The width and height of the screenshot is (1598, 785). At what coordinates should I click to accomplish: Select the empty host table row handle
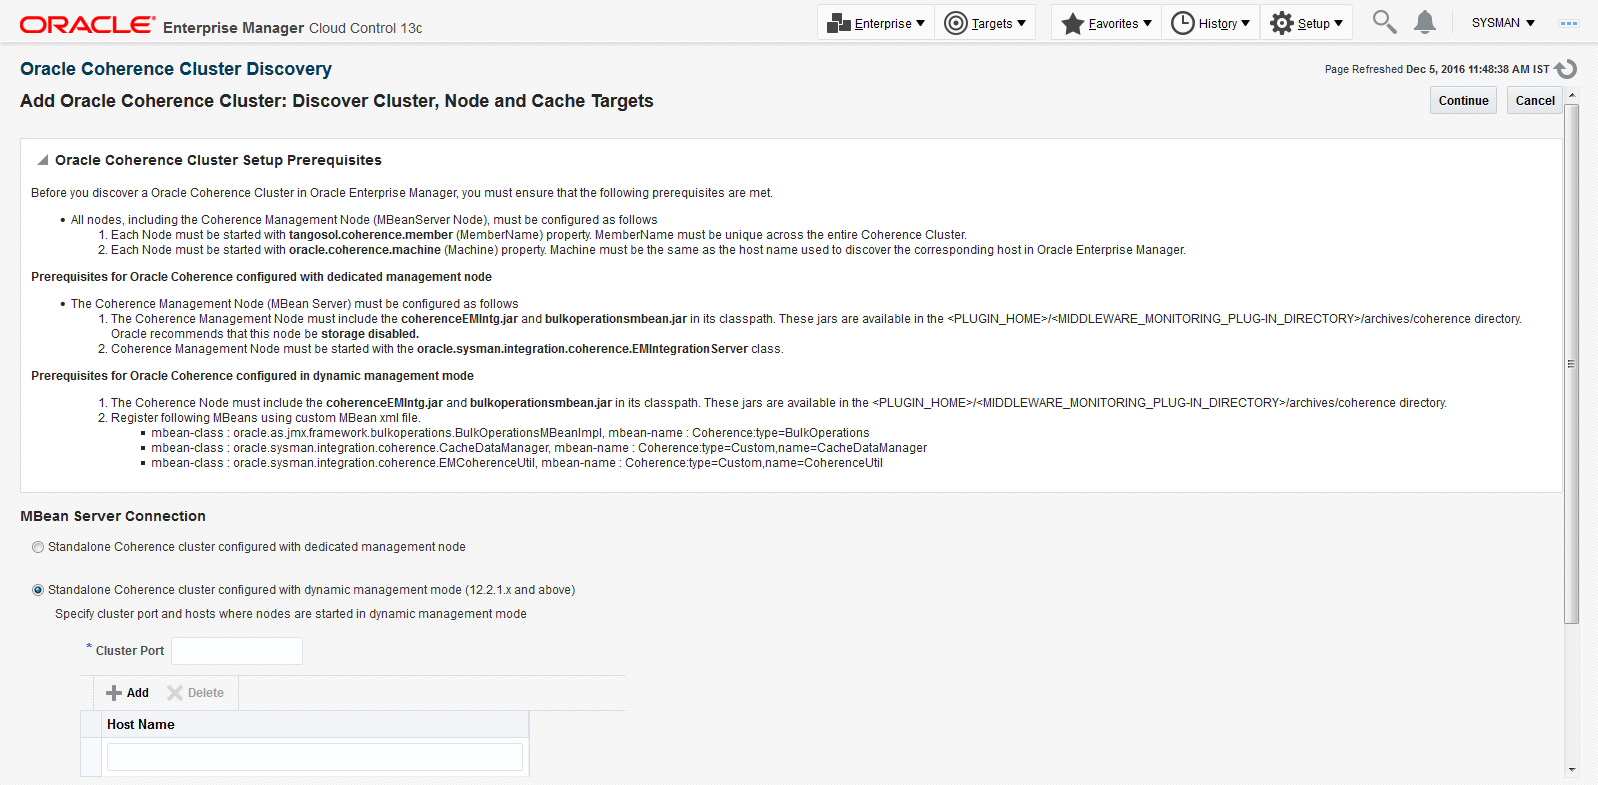[x=91, y=757]
